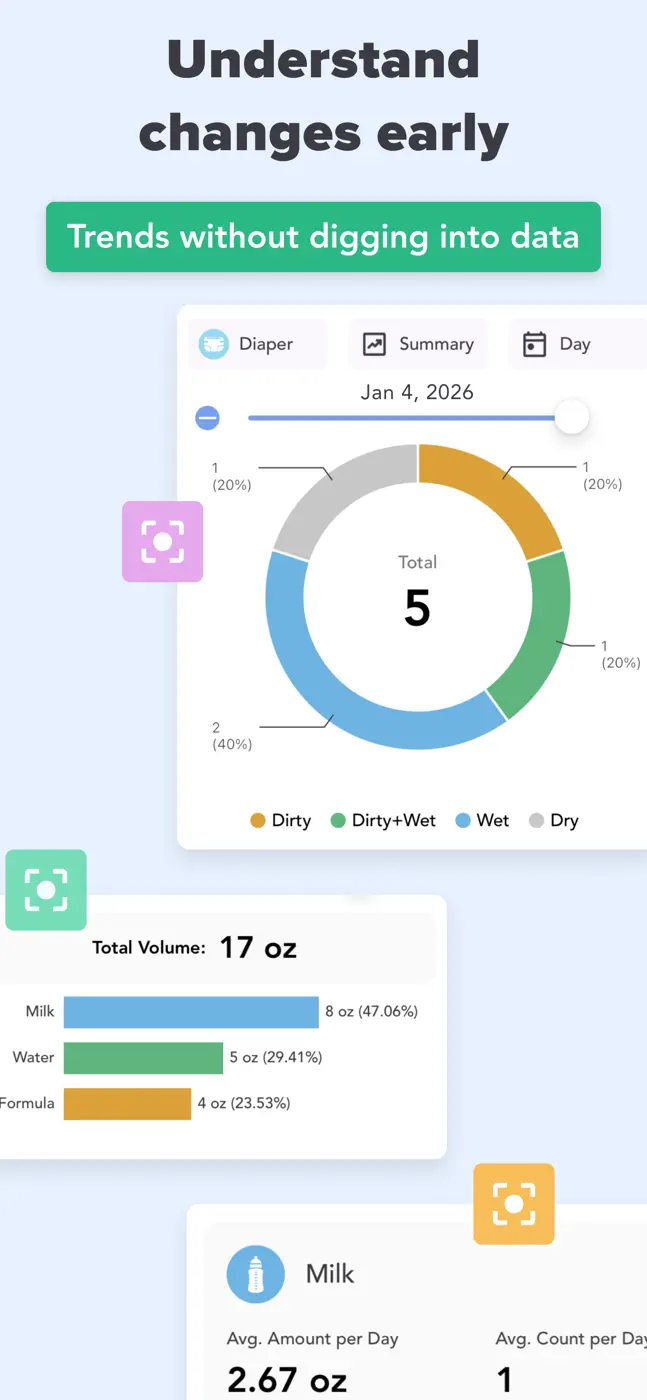The width and height of the screenshot is (647, 1400).
Task: Click the white slider handle under date
Action: (x=571, y=417)
